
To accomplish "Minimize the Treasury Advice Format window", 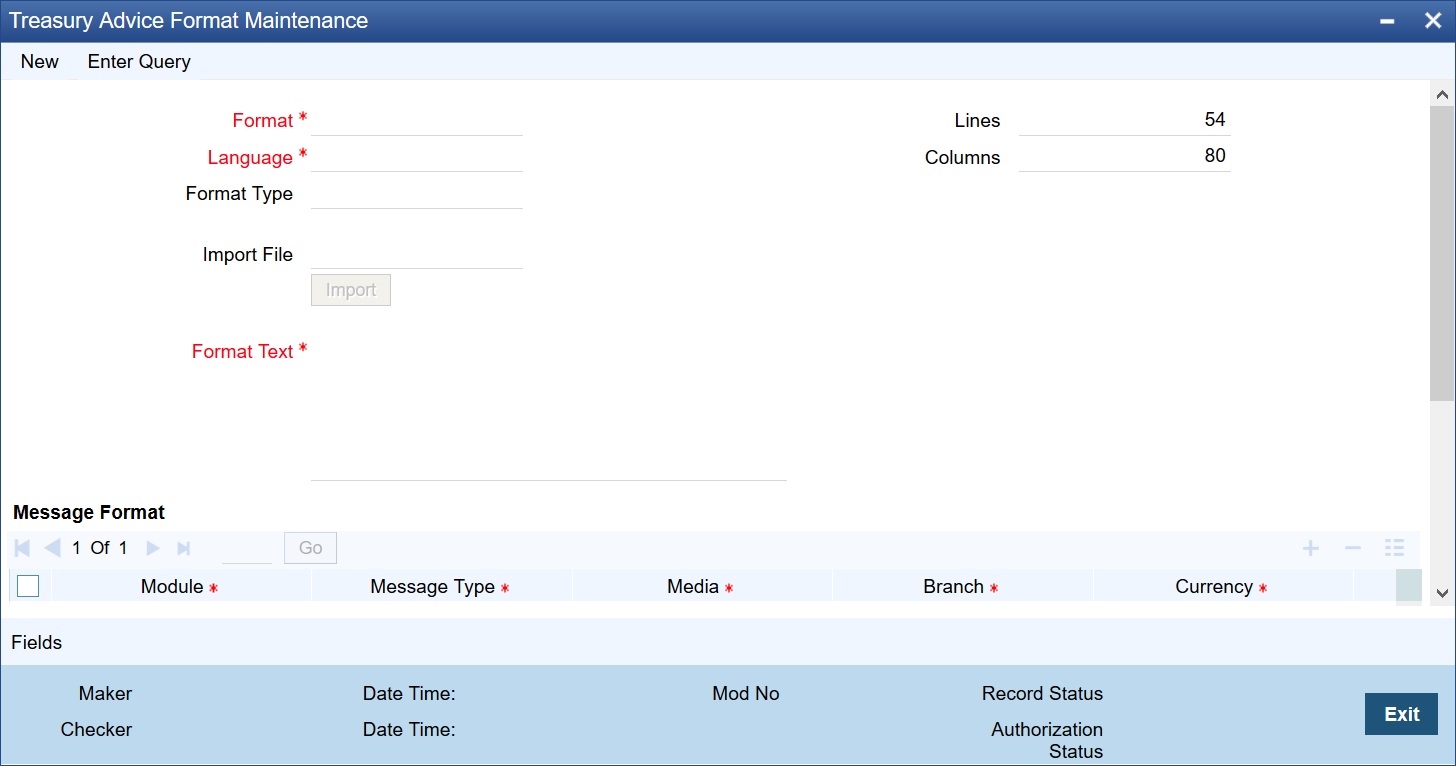I will 1388,21.
